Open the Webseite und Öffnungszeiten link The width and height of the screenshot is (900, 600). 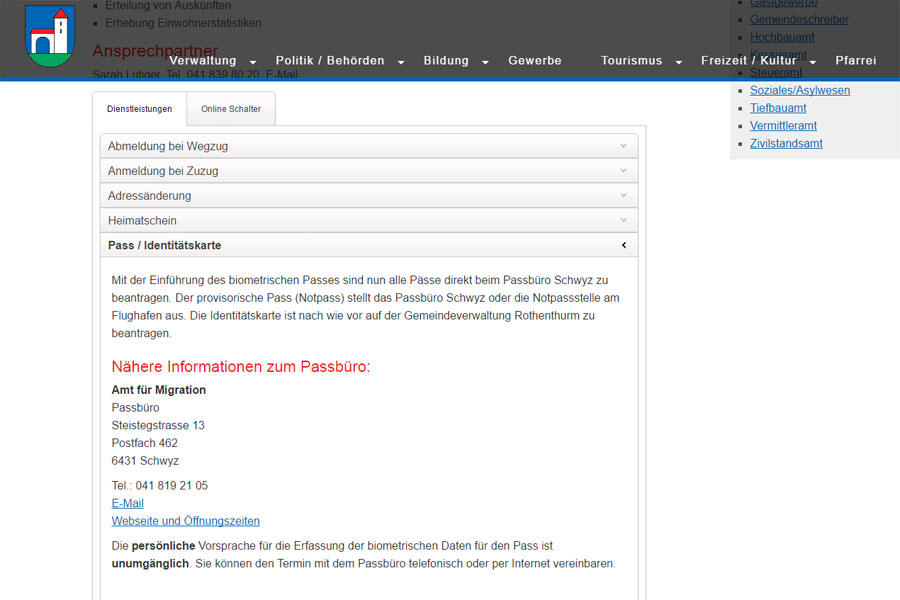[x=185, y=521]
